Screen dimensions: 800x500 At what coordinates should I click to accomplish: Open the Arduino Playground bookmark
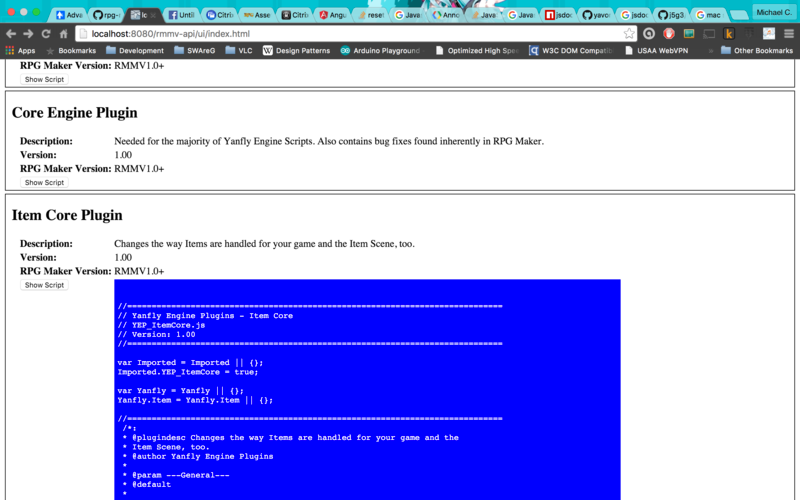[x=382, y=50]
